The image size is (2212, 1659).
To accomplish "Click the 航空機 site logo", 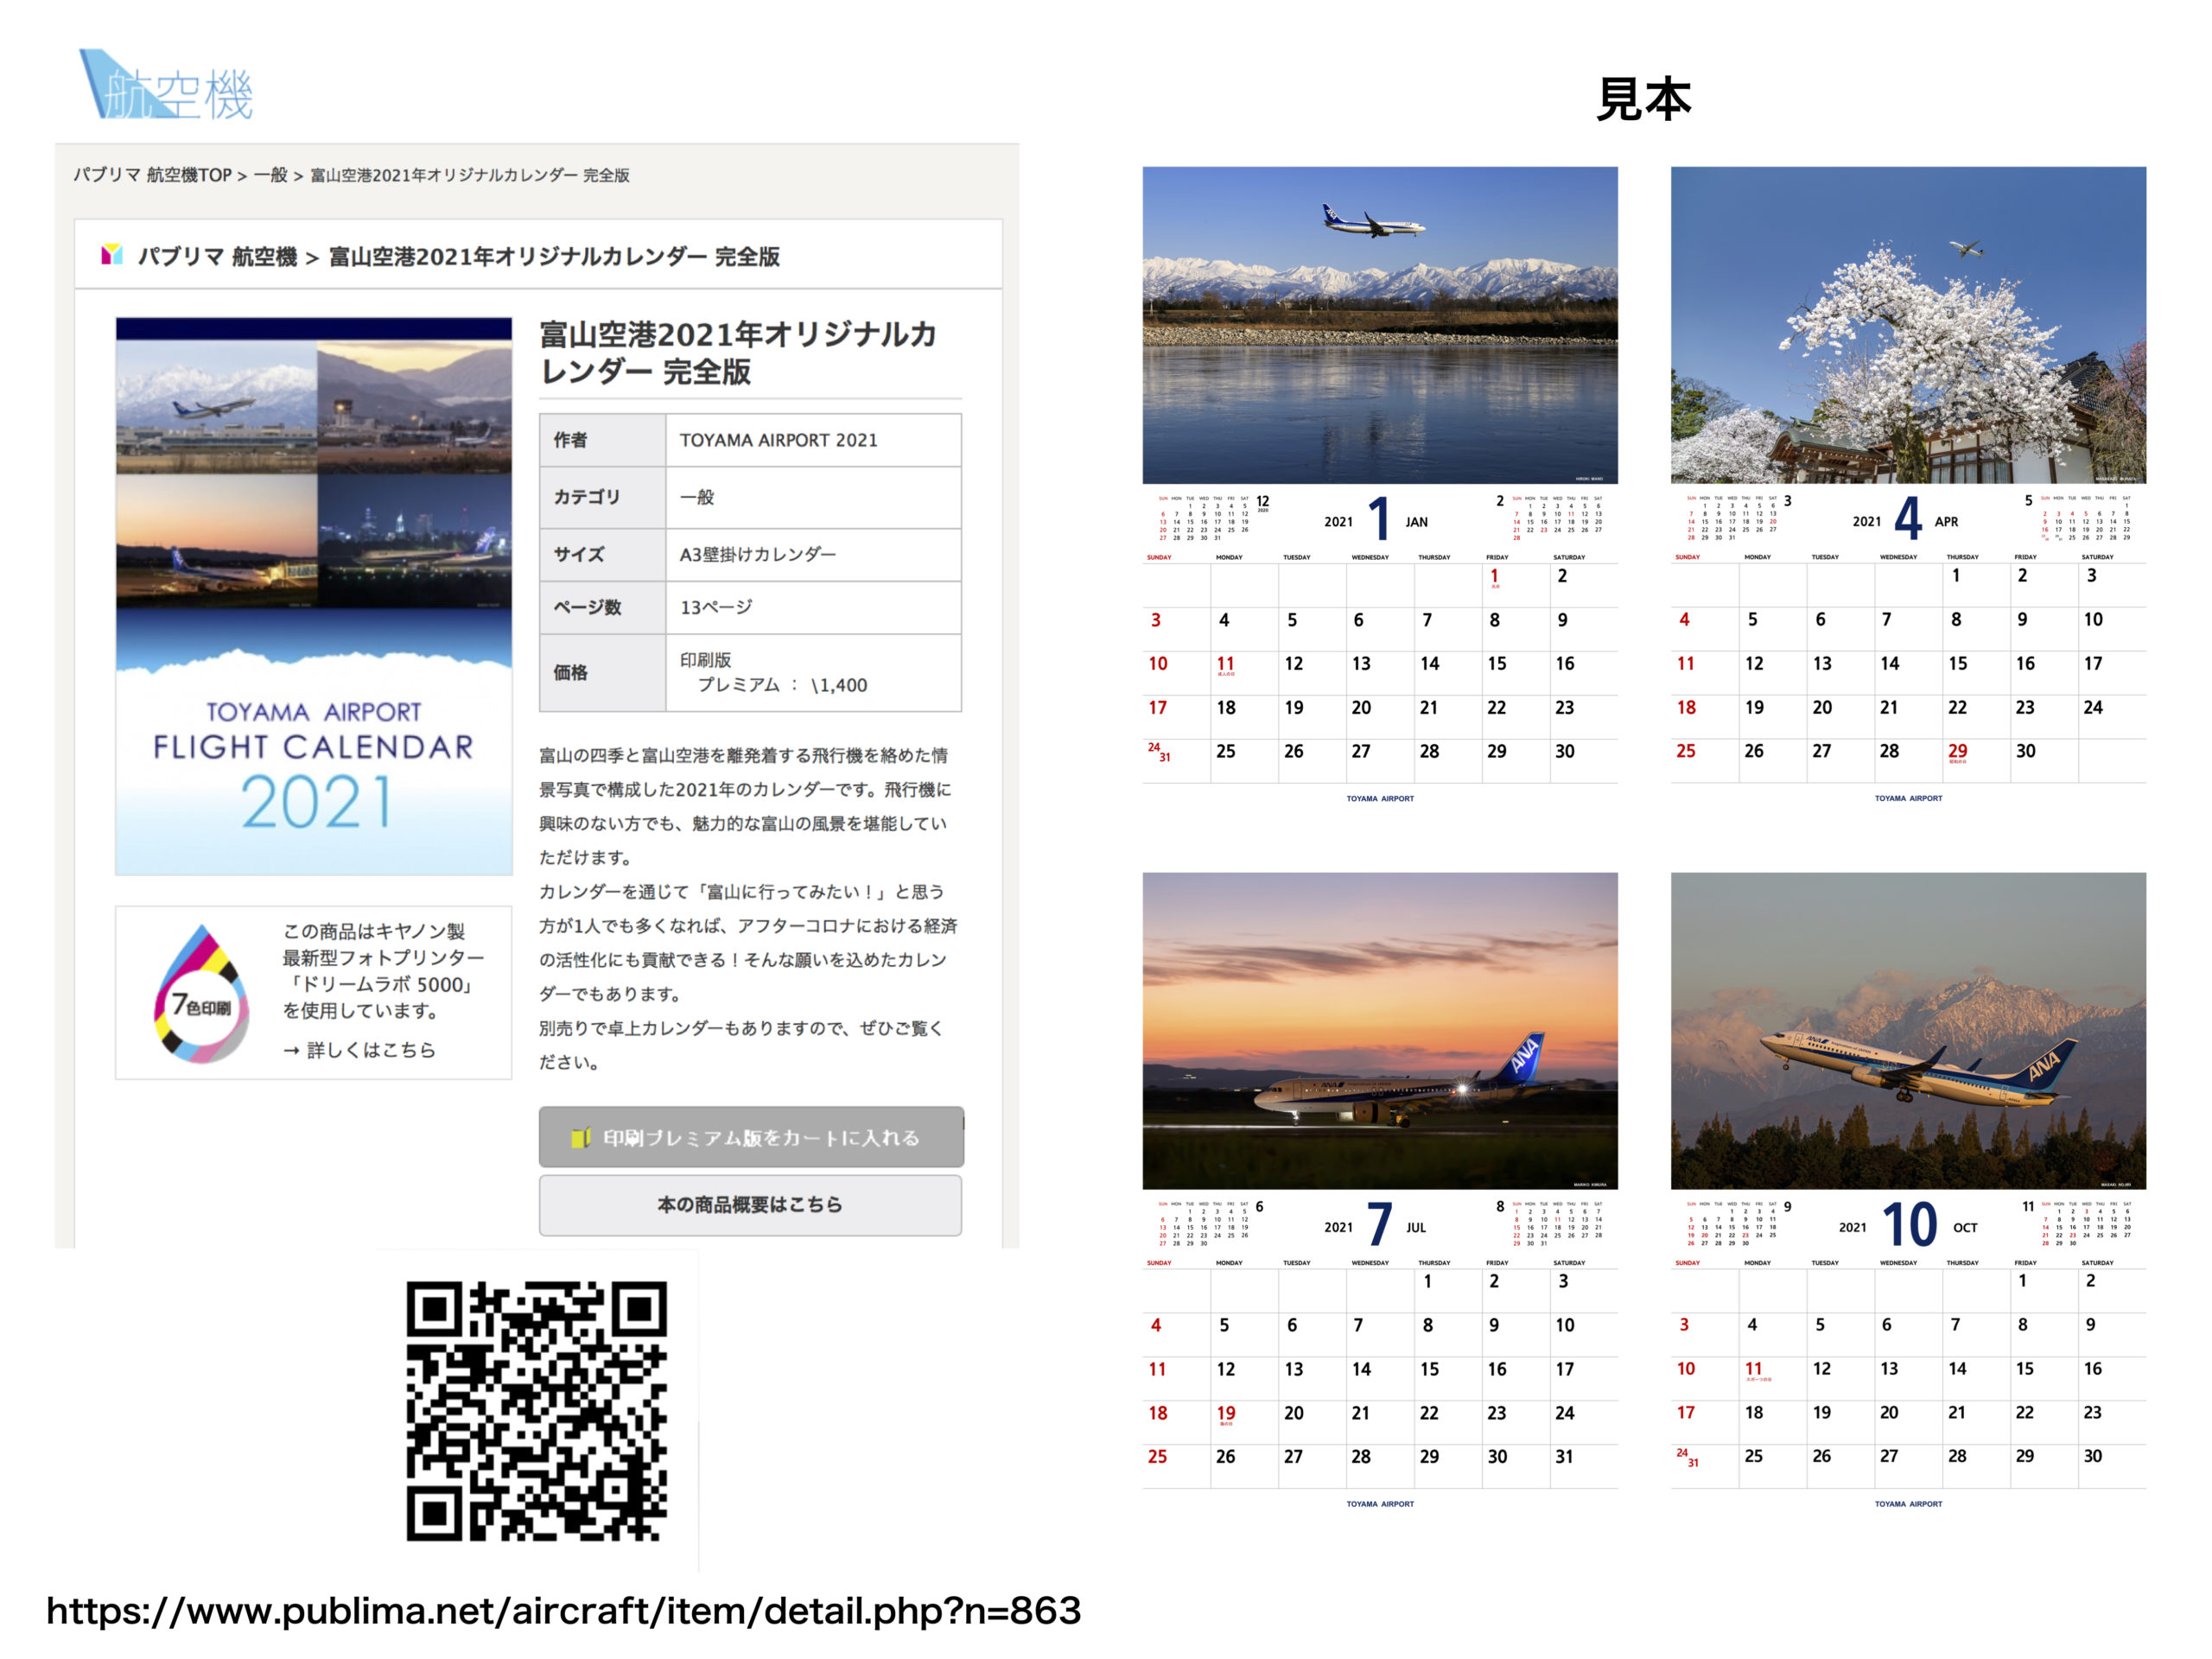I will pyautogui.click(x=166, y=86).
